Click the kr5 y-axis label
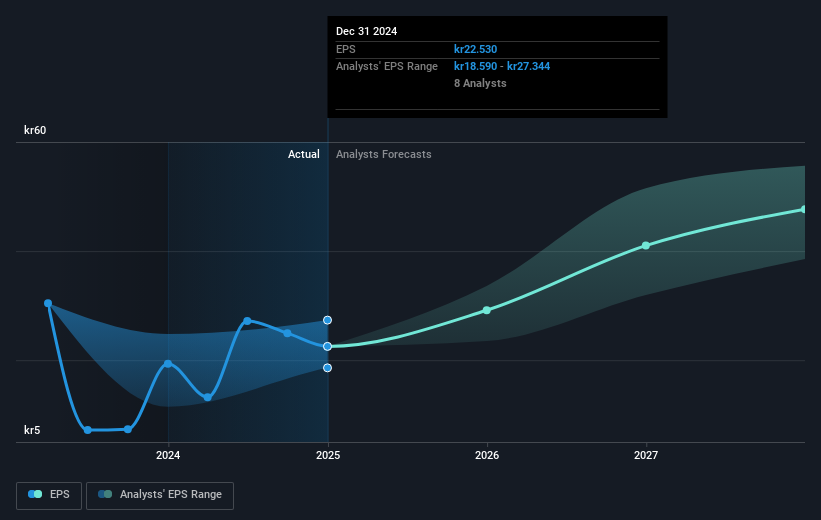821x520 pixels. tap(32, 430)
